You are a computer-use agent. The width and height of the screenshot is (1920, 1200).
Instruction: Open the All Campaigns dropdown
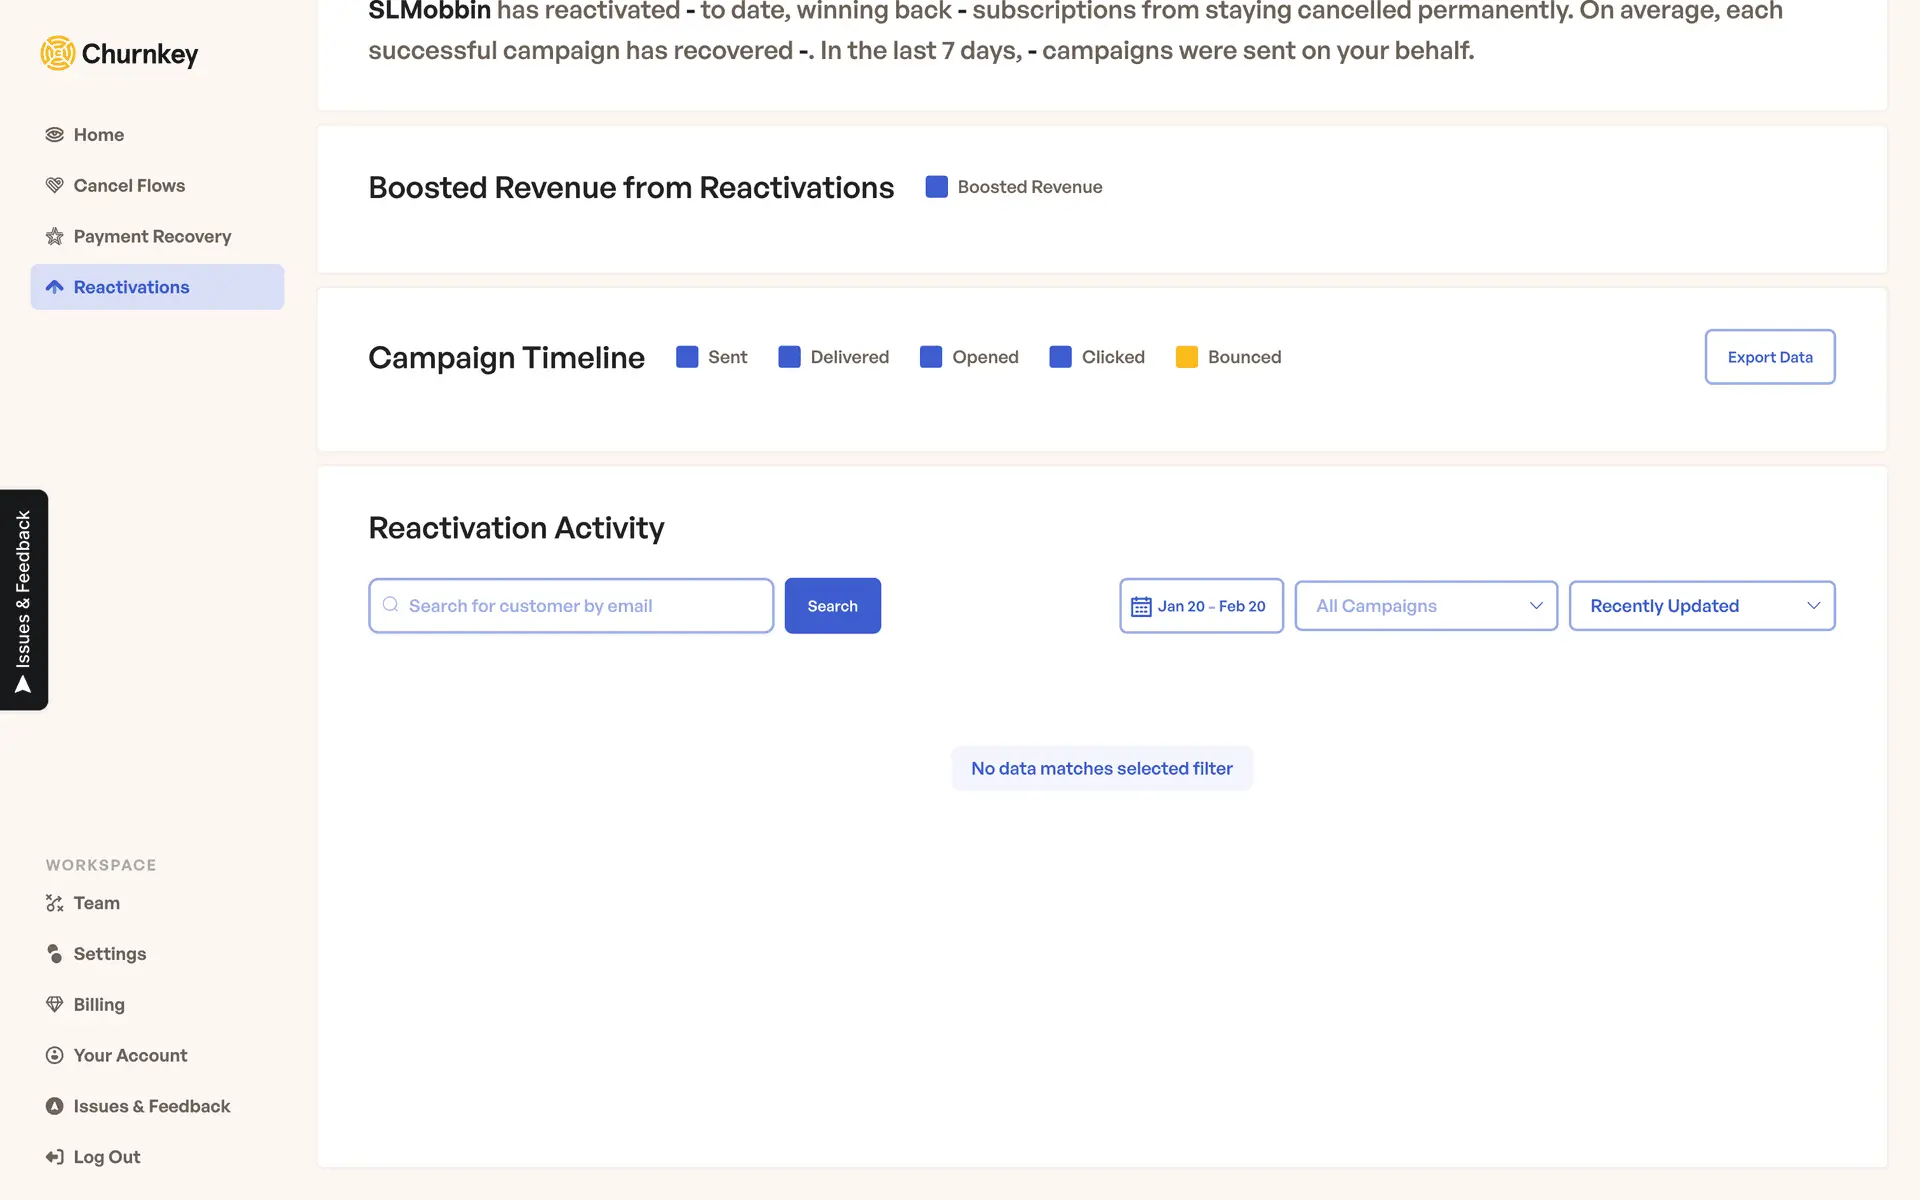pos(1426,606)
